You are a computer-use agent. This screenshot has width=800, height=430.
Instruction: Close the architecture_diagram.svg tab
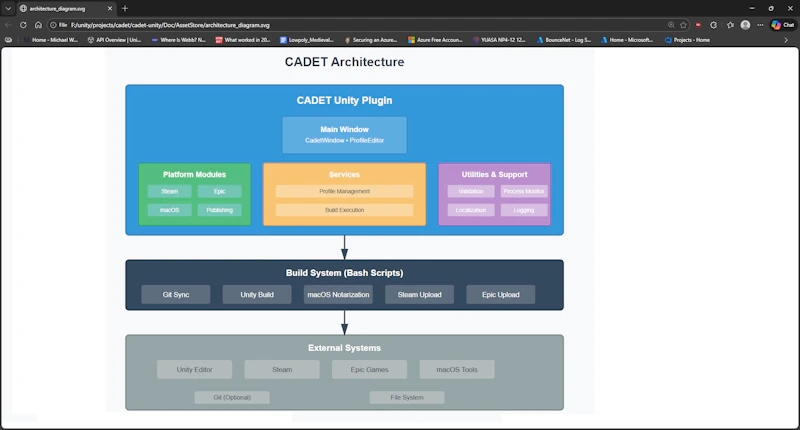(x=110, y=9)
